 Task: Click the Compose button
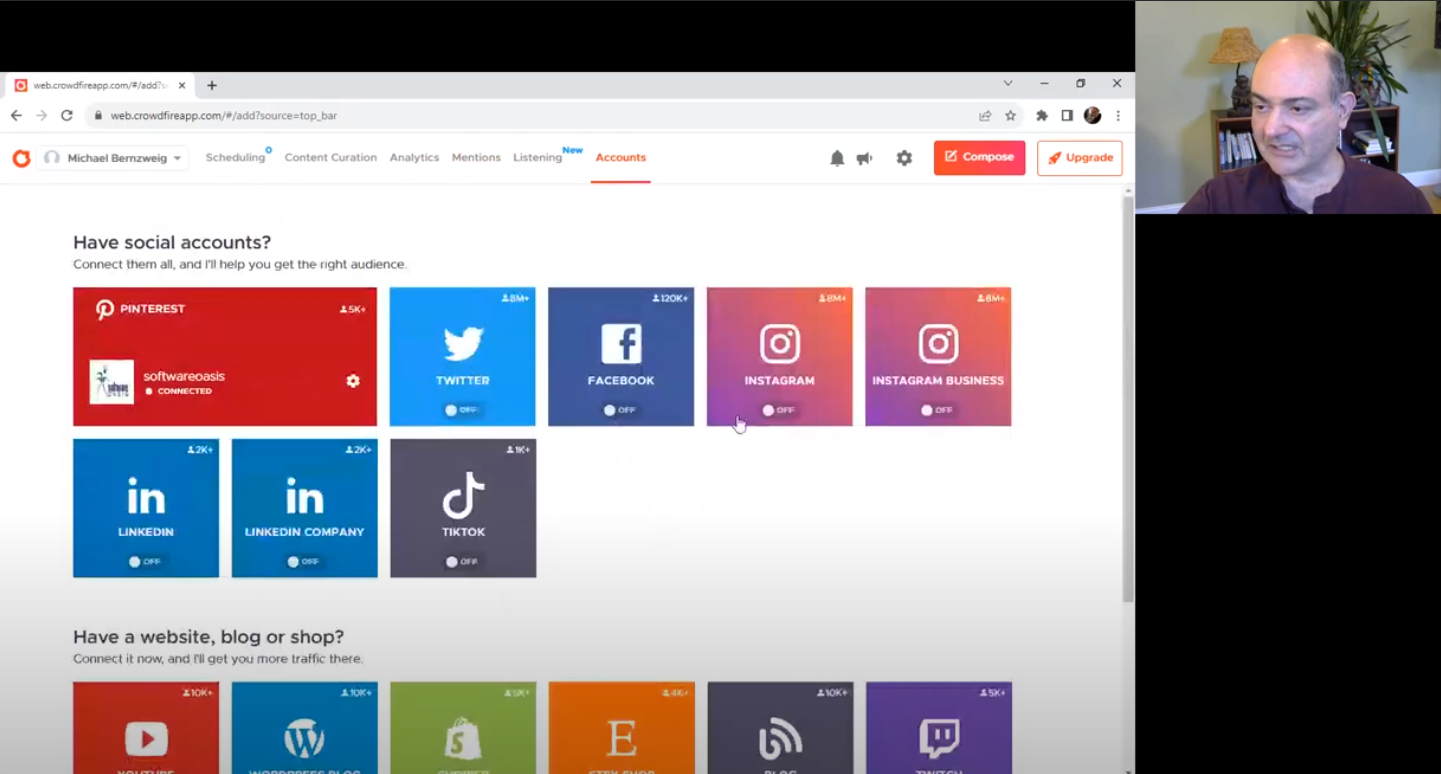[x=978, y=157]
